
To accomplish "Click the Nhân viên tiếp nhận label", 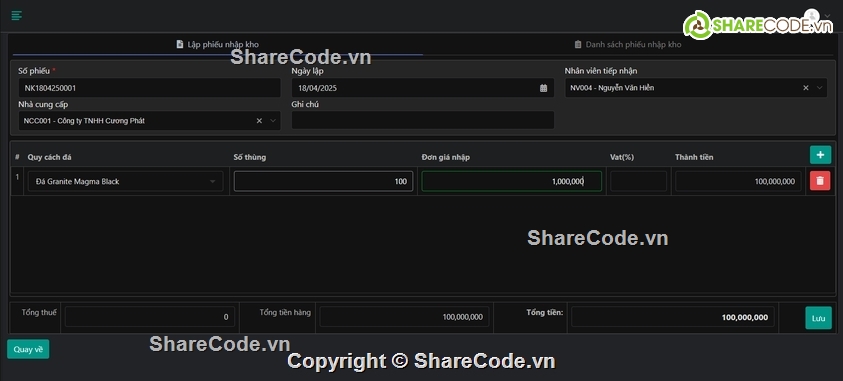I will (x=601, y=71).
